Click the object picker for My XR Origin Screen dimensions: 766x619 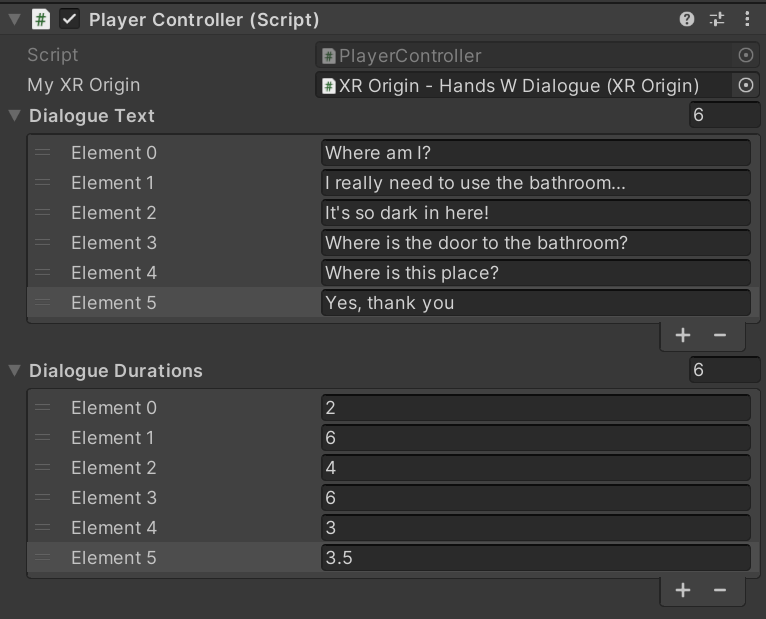(745, 86)
